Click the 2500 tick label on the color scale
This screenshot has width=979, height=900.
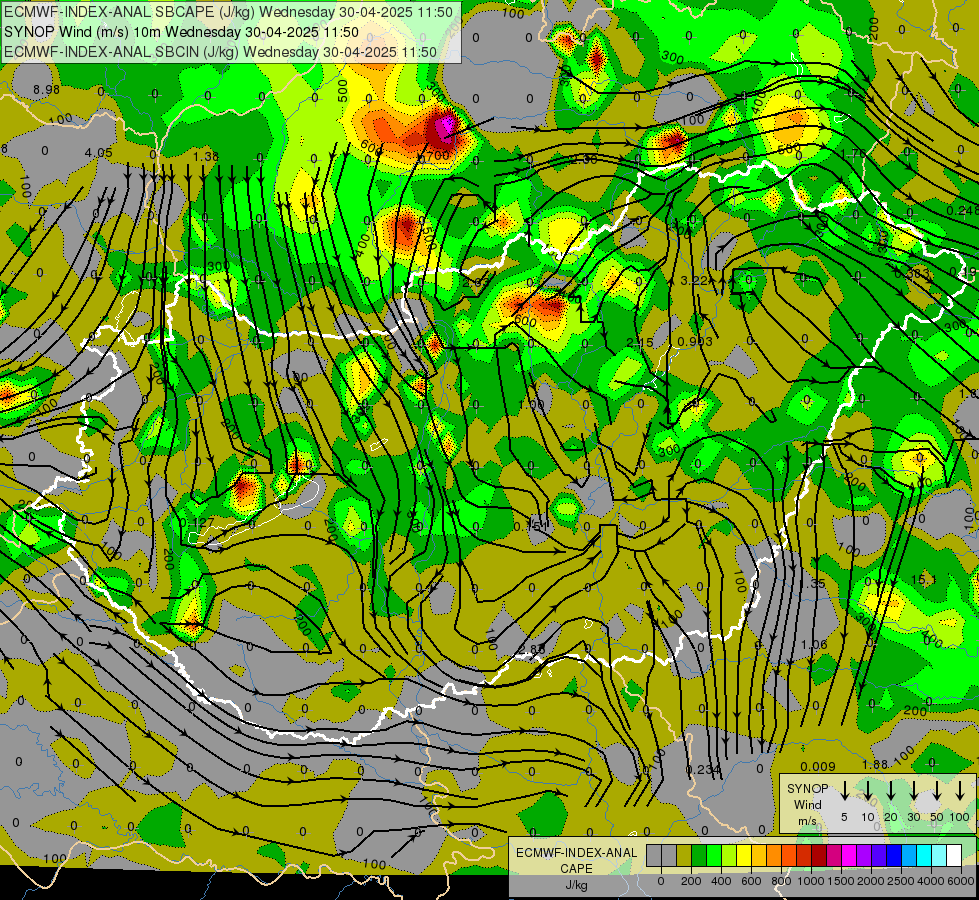[901, 881]
